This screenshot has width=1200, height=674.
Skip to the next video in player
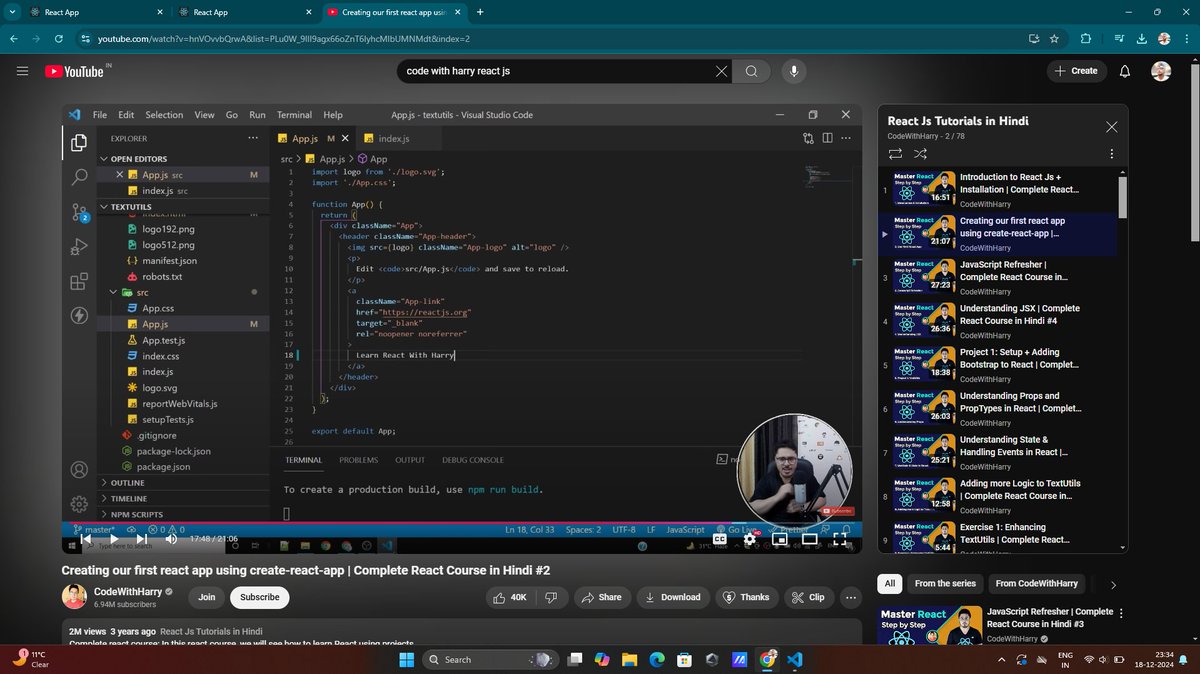pyautogui.click(x=141, y=538)
